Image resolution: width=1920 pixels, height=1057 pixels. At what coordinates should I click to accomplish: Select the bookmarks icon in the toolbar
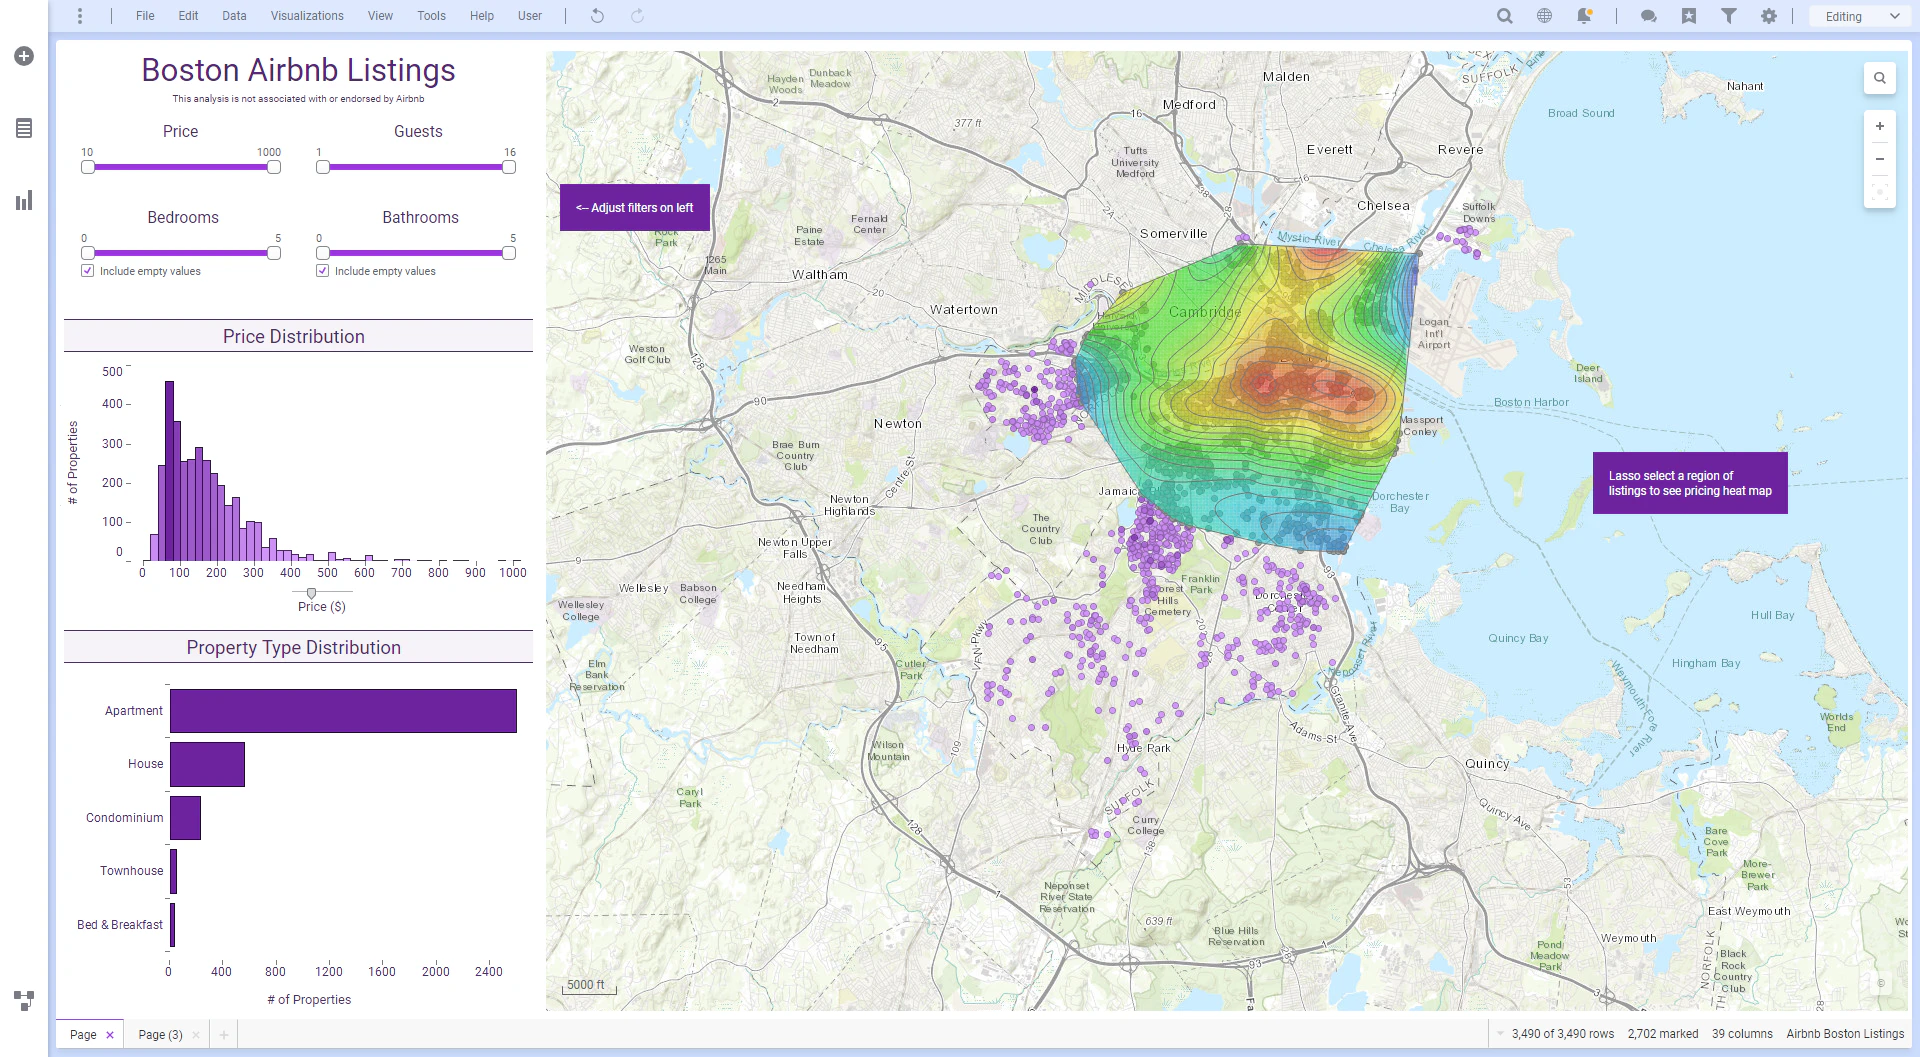point(1689,16)
